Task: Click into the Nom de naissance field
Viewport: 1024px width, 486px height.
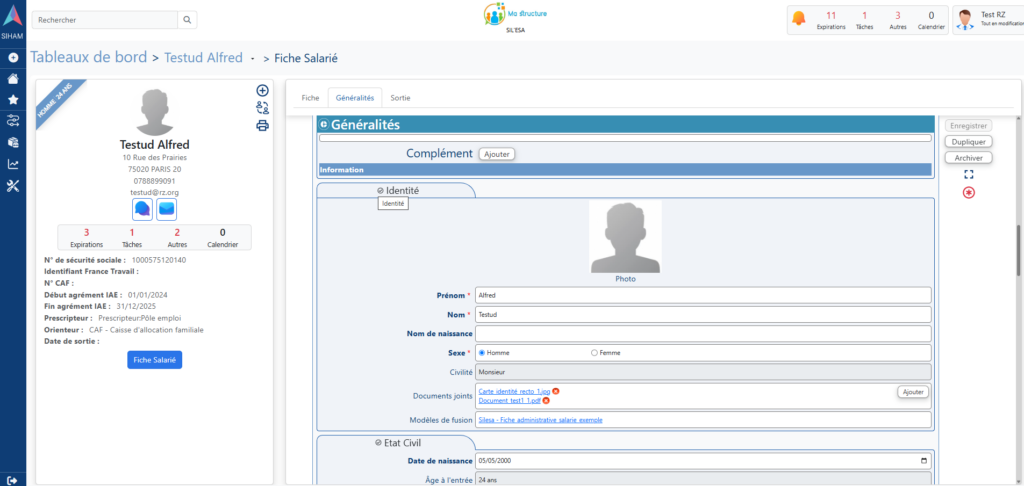Action: click(x=702, y=334)
